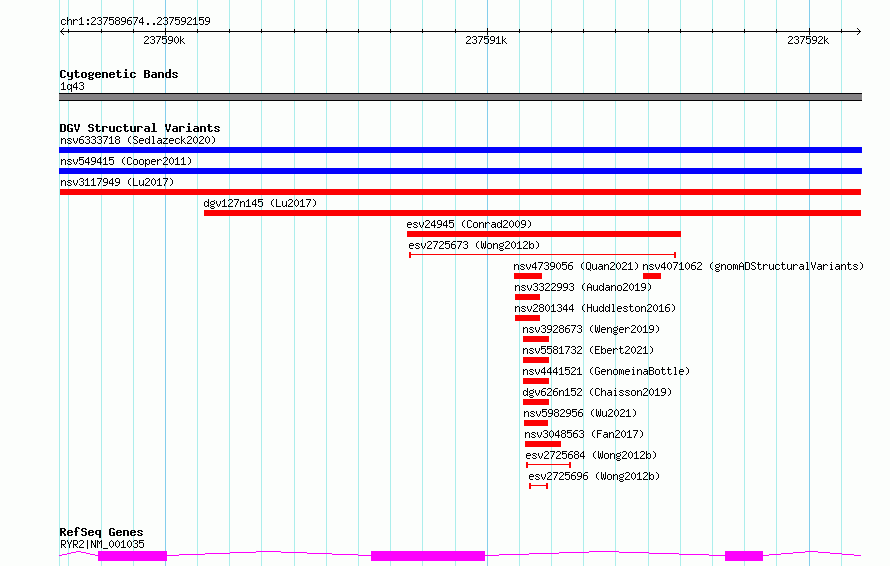The image size is (890, 566).
Task: Open the esv2725684 (Wong2012b) label
Action: (591, 455)
